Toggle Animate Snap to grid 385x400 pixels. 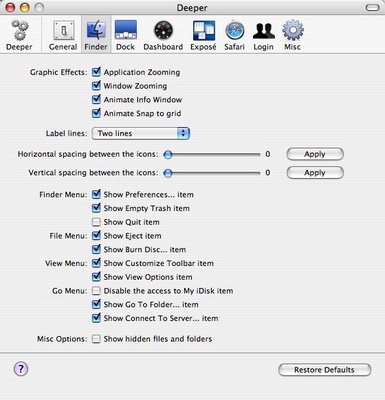click(96, 113)
